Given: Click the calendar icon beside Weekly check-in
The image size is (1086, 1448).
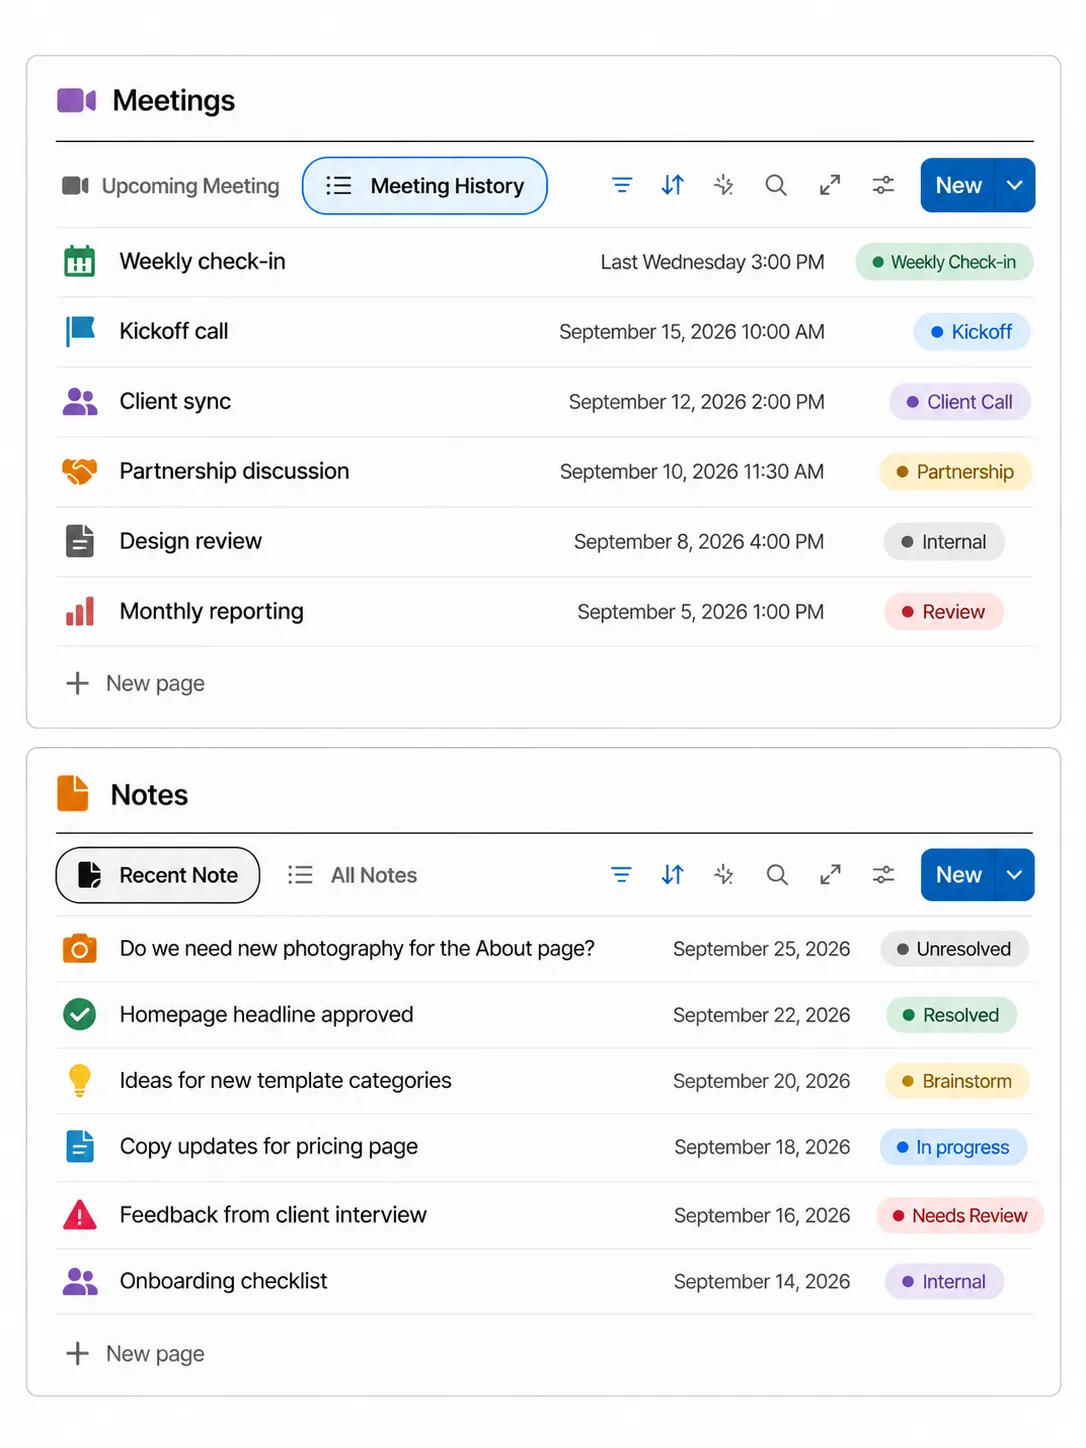Looking at the screenshot, I should pos(79,261).
